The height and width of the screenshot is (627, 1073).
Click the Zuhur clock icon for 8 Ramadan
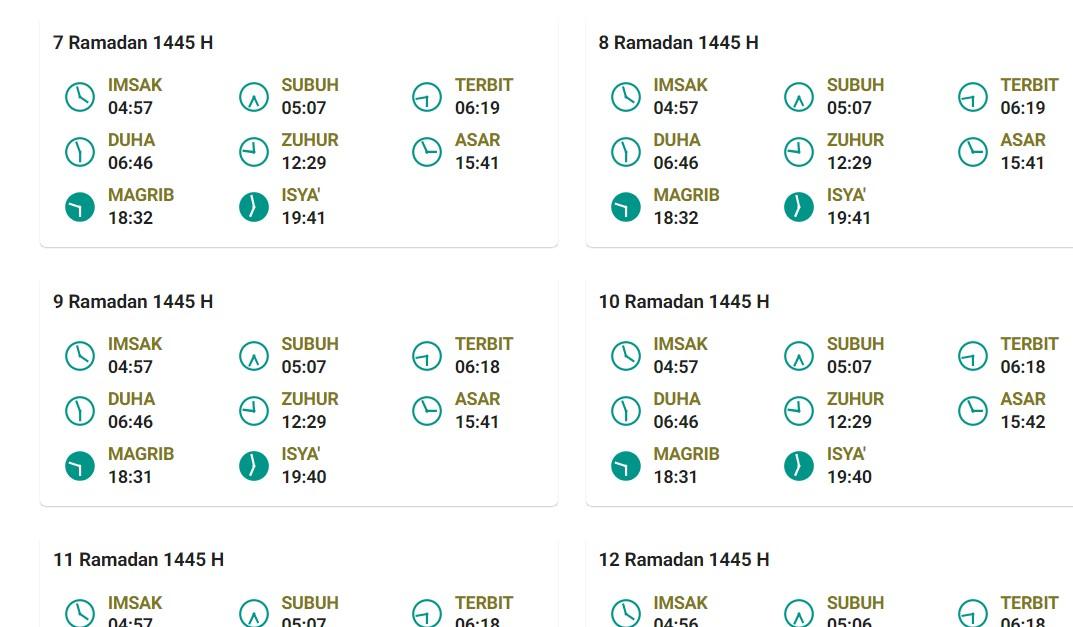coord(799,152)
